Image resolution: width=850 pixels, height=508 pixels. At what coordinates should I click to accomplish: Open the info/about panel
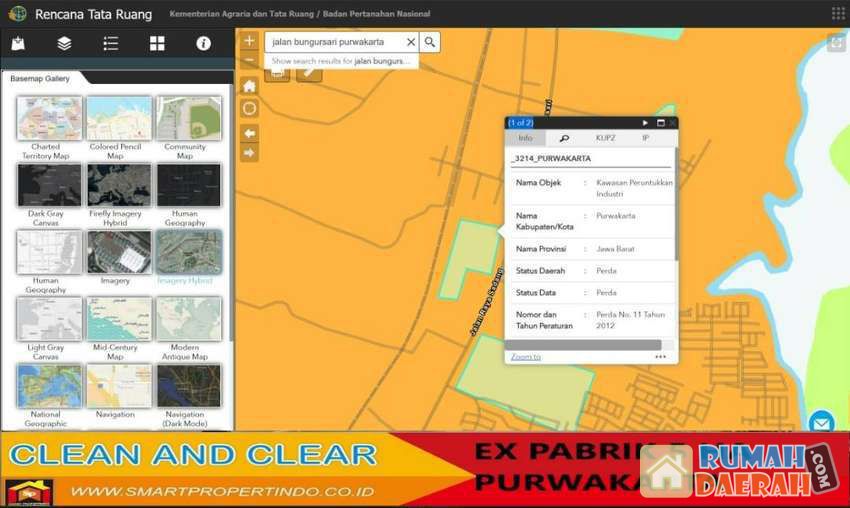click(203, 44)
